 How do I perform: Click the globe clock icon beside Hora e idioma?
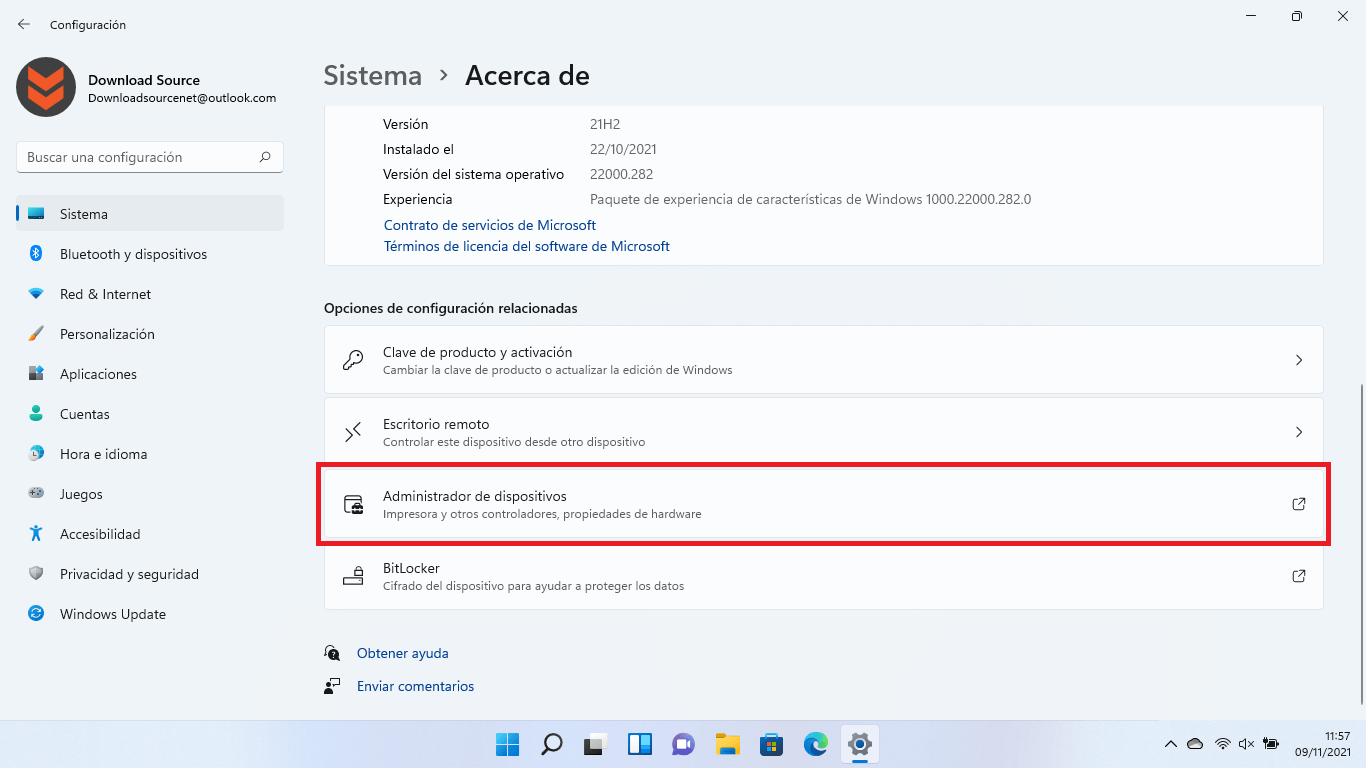(36, 454)
